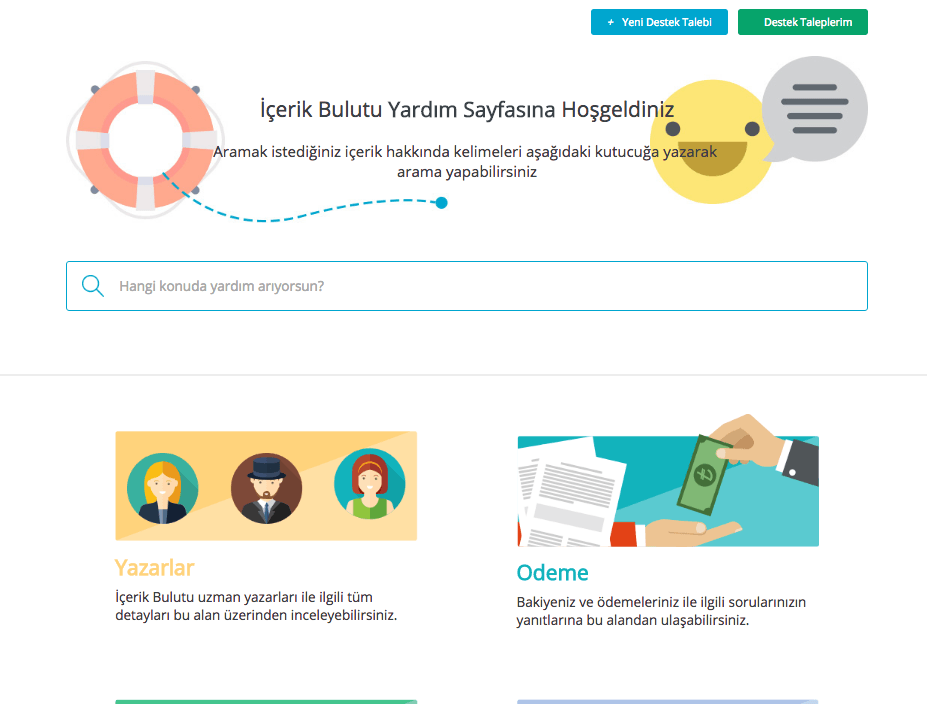Open the Destek Taleplerim page
The height and width of the screenshot is (704, 927).
[x=802, y=22]
